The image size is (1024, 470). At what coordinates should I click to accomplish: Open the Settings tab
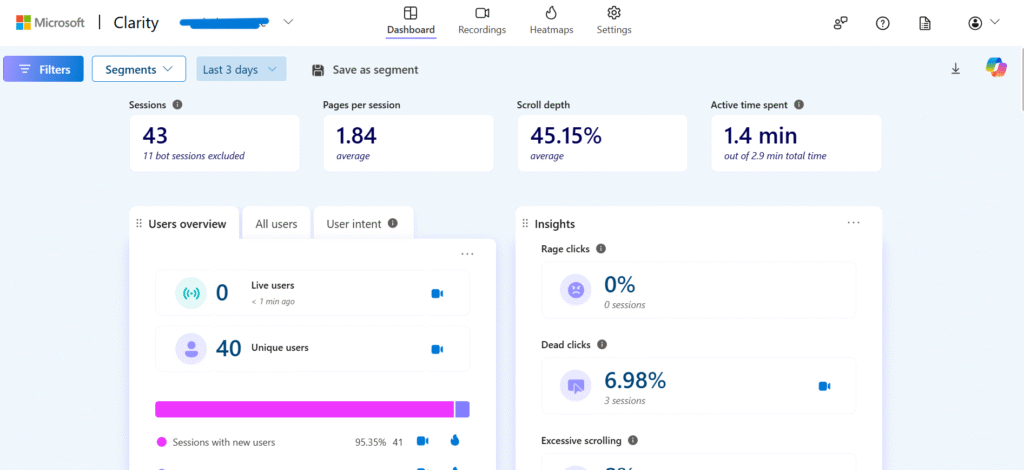point(614,21)
